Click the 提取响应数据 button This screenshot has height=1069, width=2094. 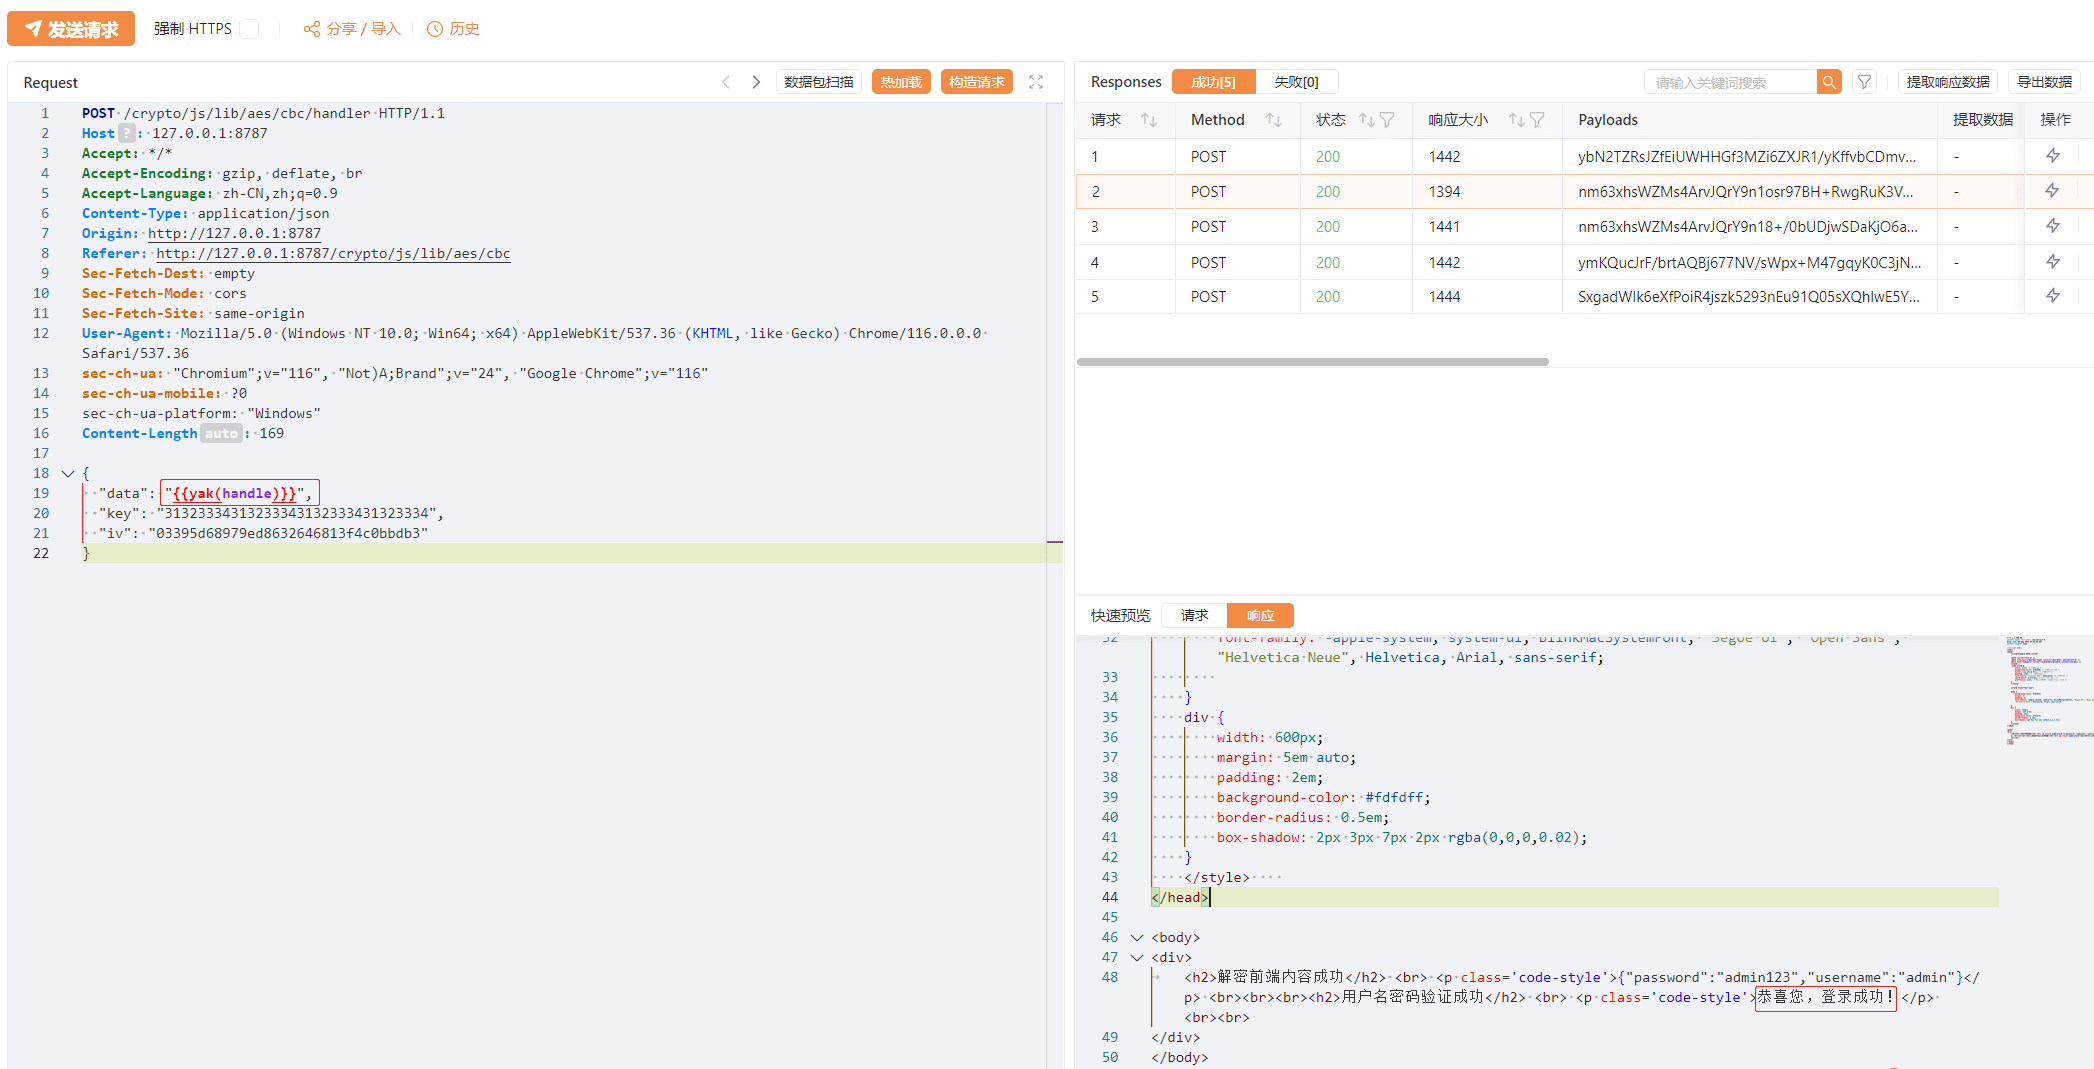(1947, 82)
